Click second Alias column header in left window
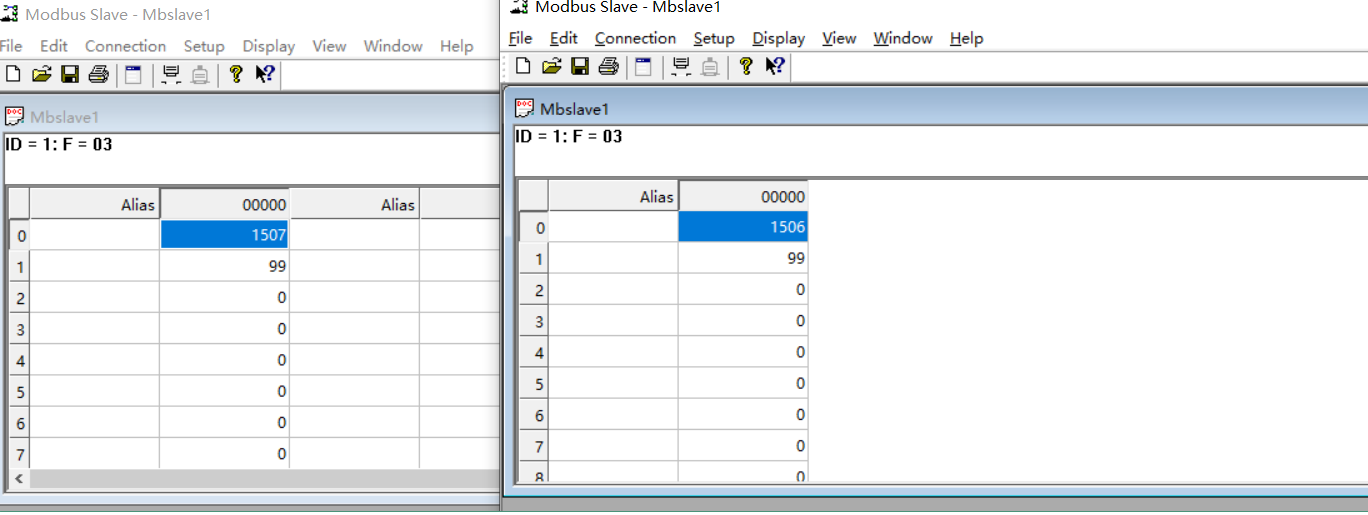The image size is (1368, 515). (x=355, y=204)
